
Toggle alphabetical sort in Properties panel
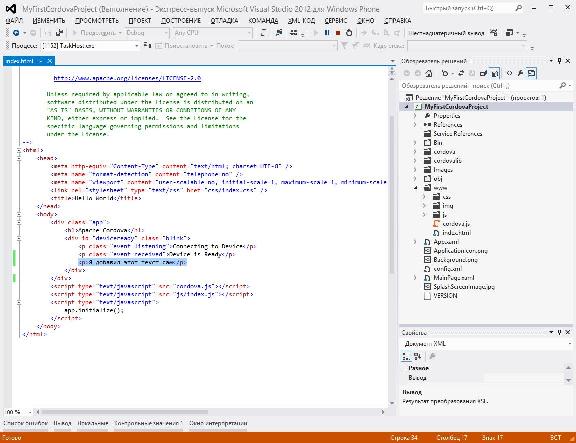(x=417, y=356)
